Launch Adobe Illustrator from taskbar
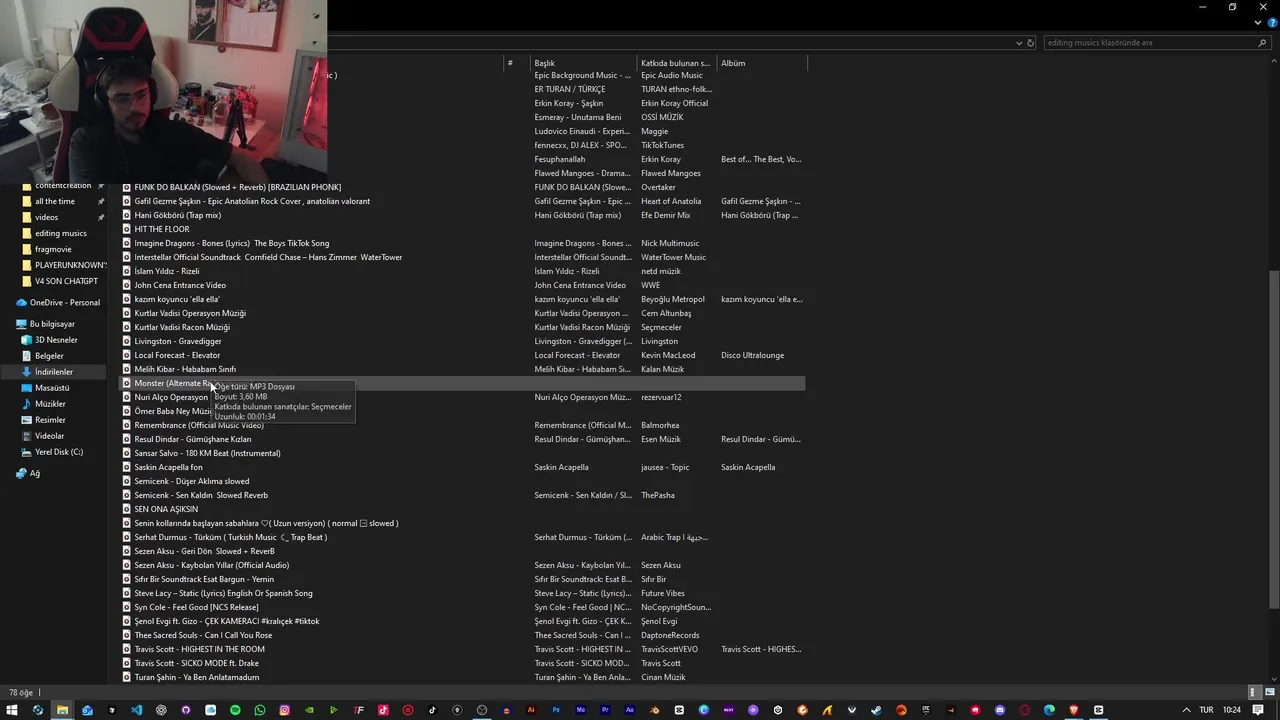 tap(531, 710)
